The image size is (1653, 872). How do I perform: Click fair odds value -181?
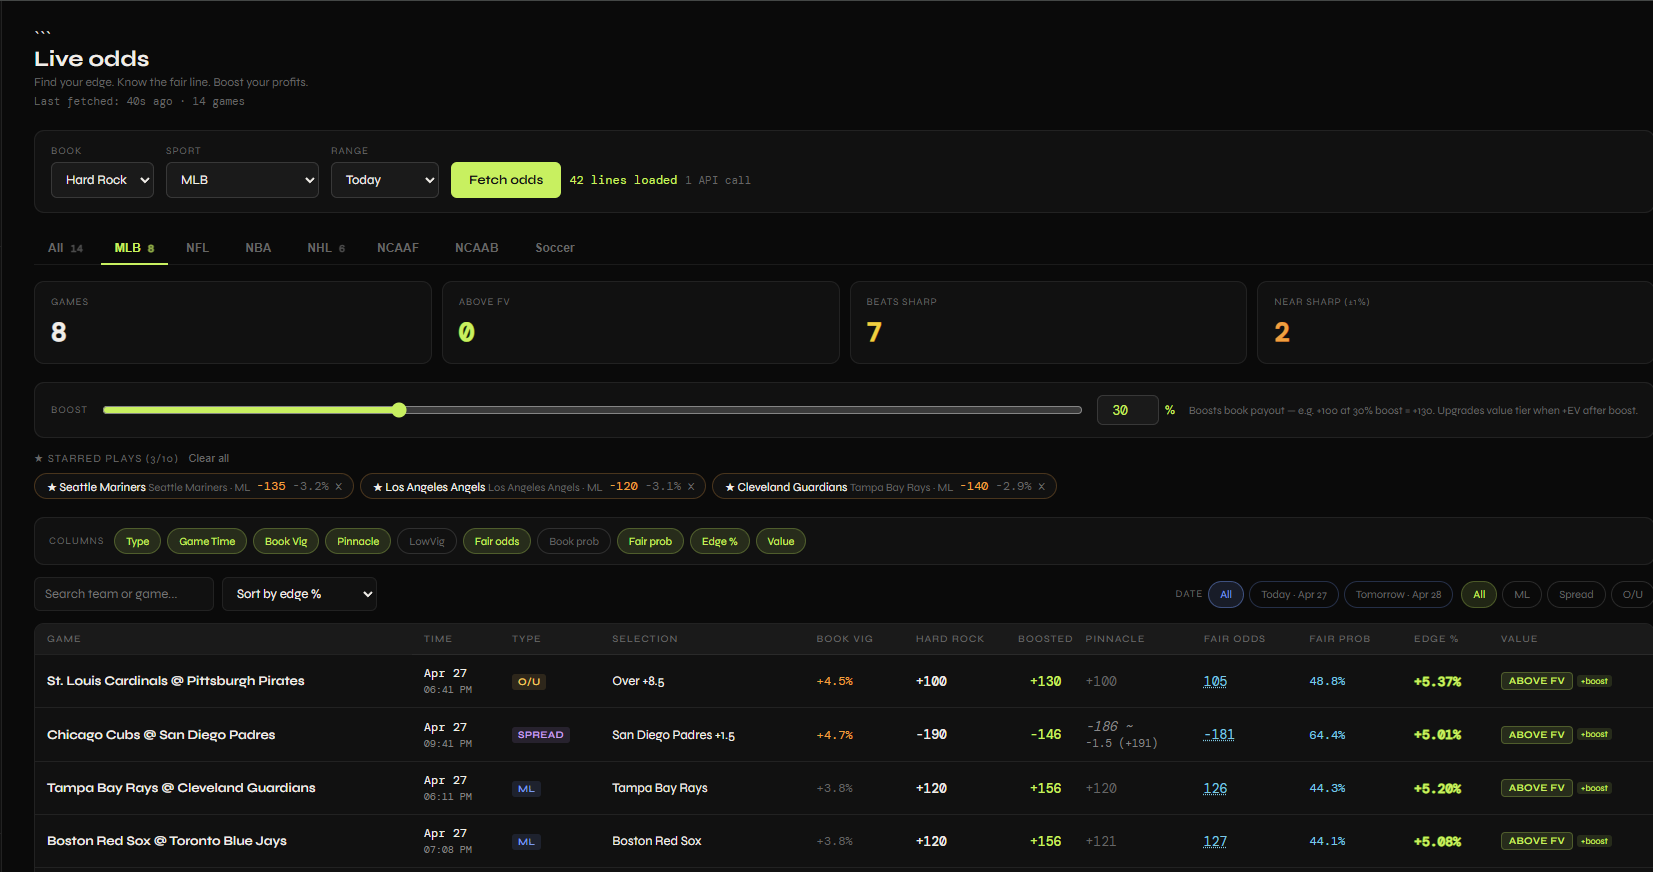pyautogui.click(x=1219, y=735)
